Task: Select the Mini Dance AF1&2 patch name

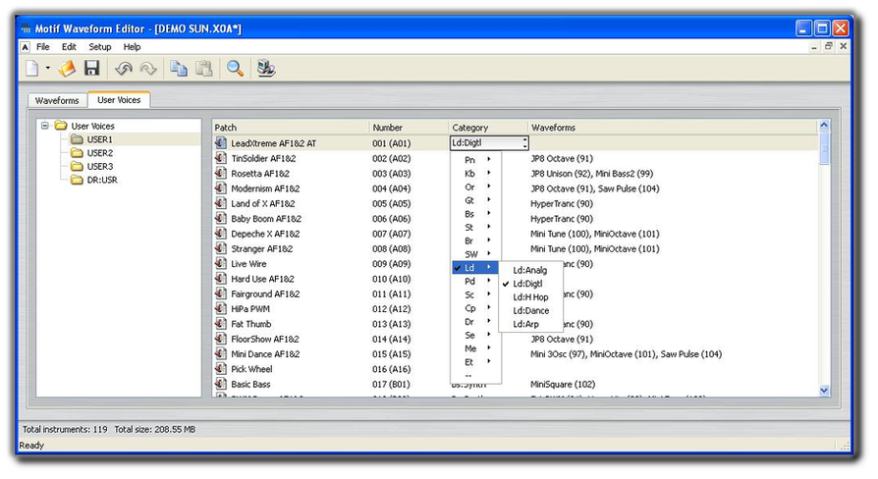Action: 265,354
